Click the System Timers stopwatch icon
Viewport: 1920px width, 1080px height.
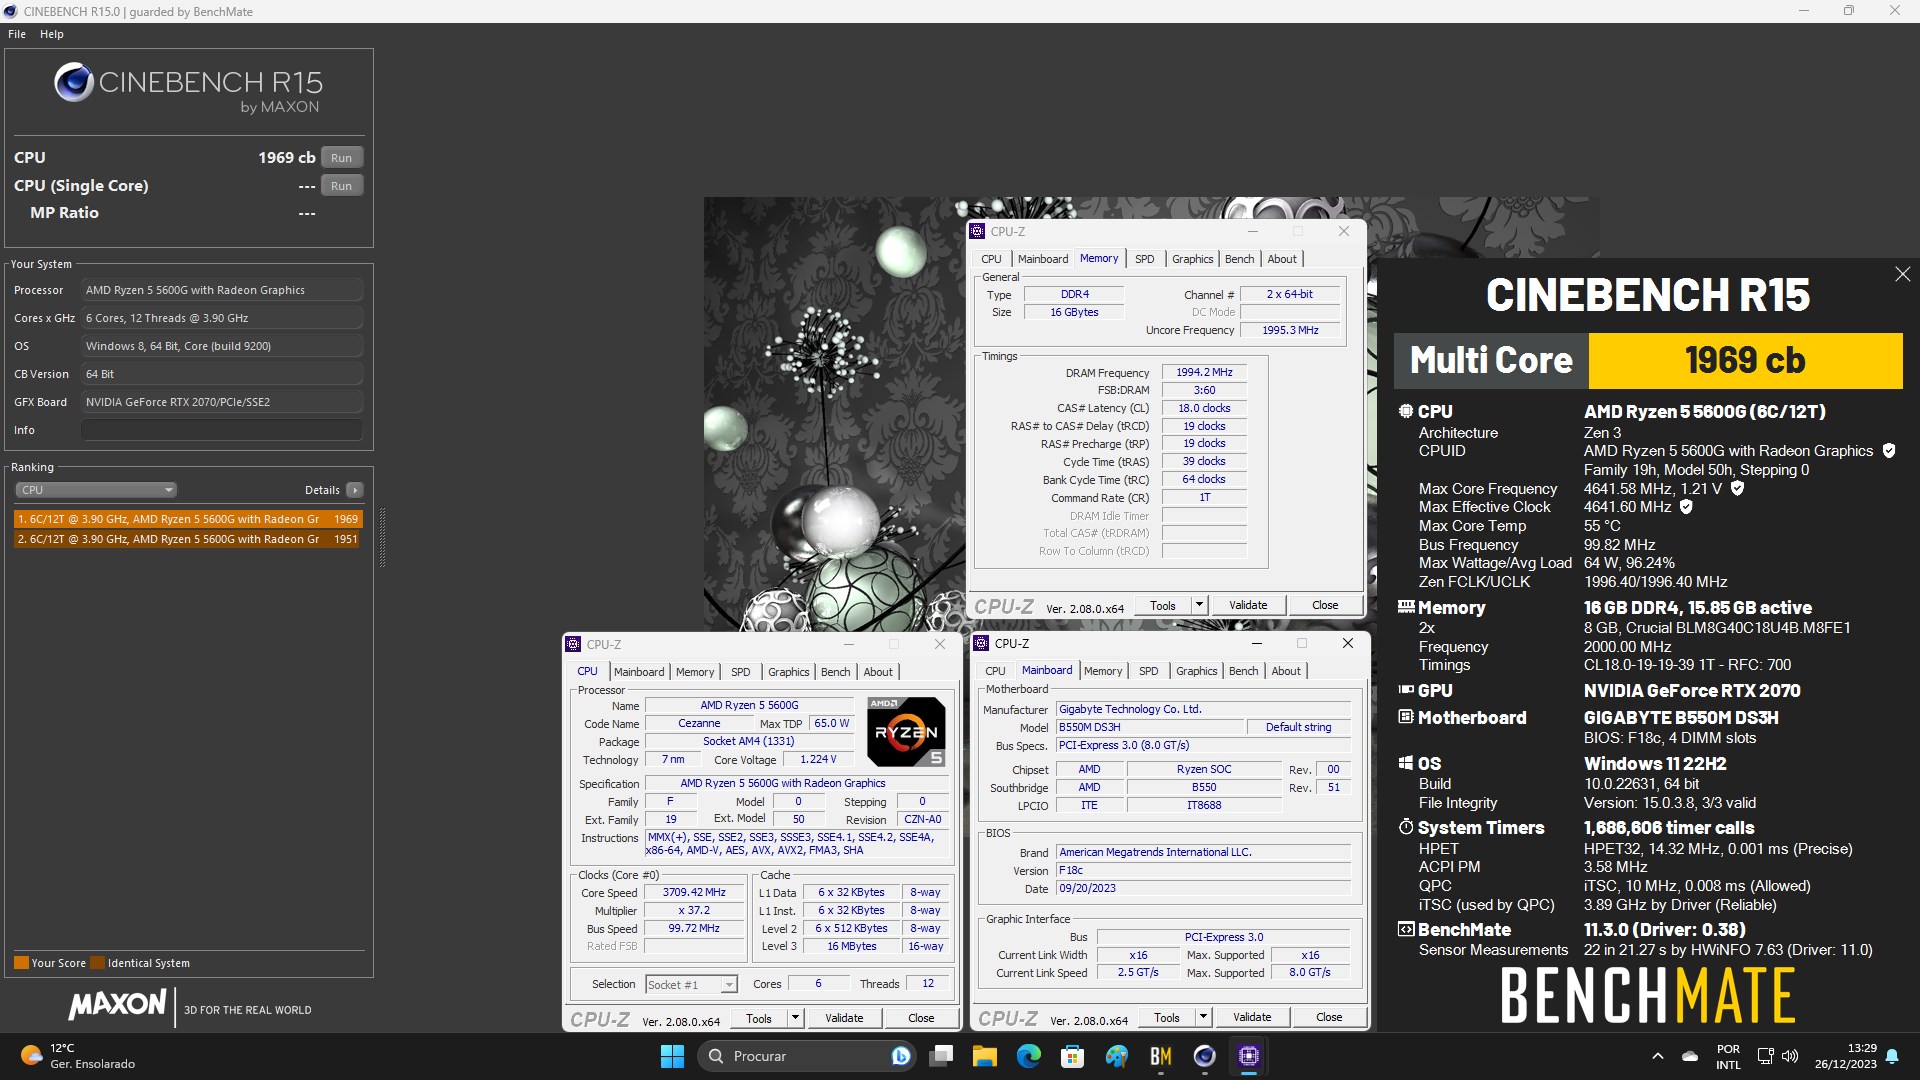point(1406,827)
